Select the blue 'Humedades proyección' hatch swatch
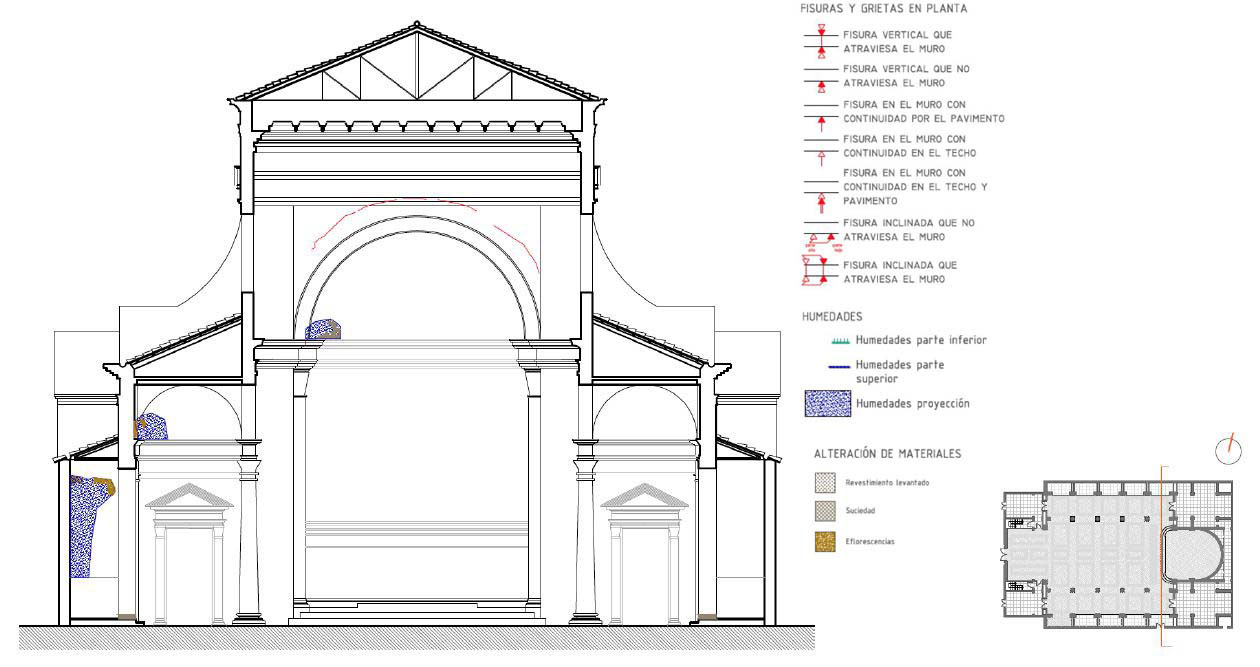Viewport: 1260px width, 667px height. 827,404
